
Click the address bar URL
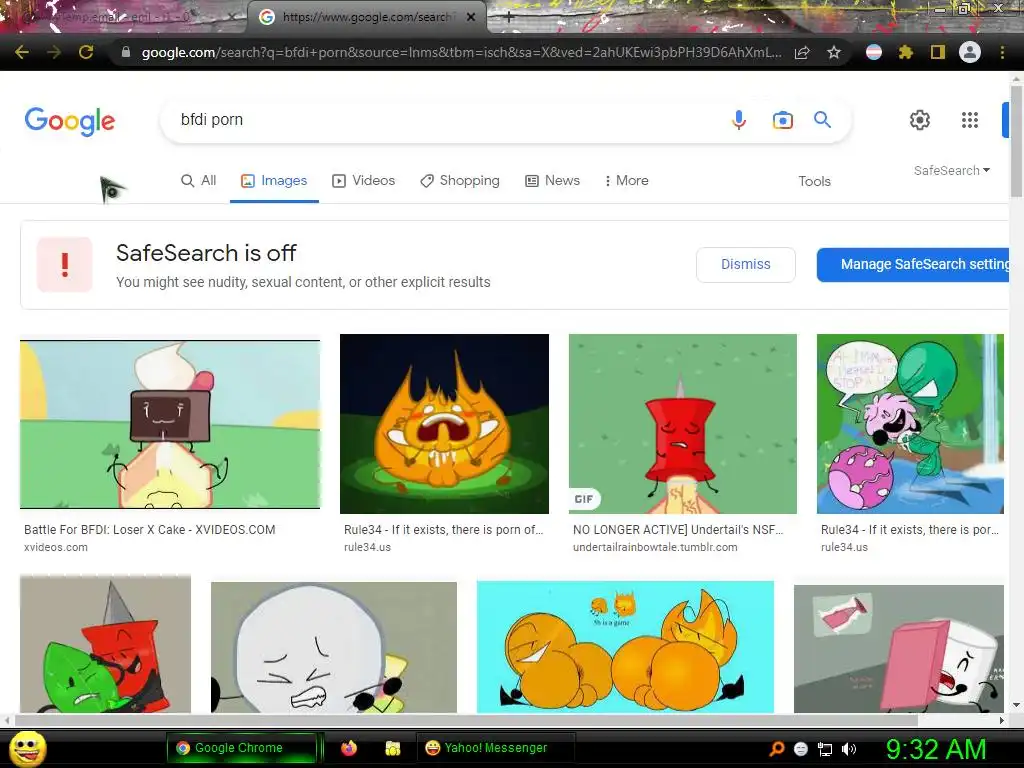tap(461, 52)
